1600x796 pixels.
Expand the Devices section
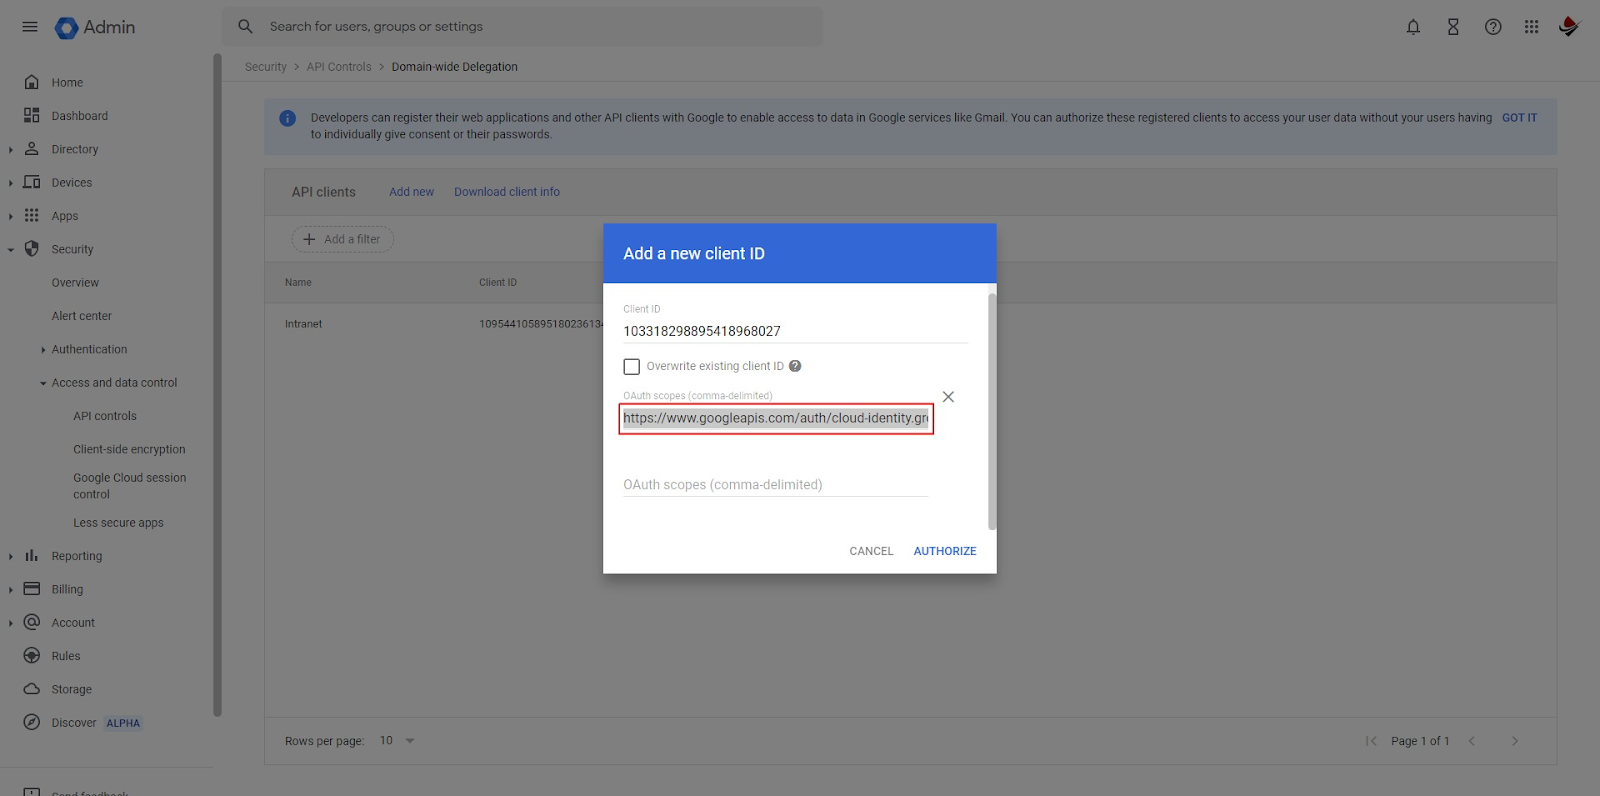(x=11, y=183)
